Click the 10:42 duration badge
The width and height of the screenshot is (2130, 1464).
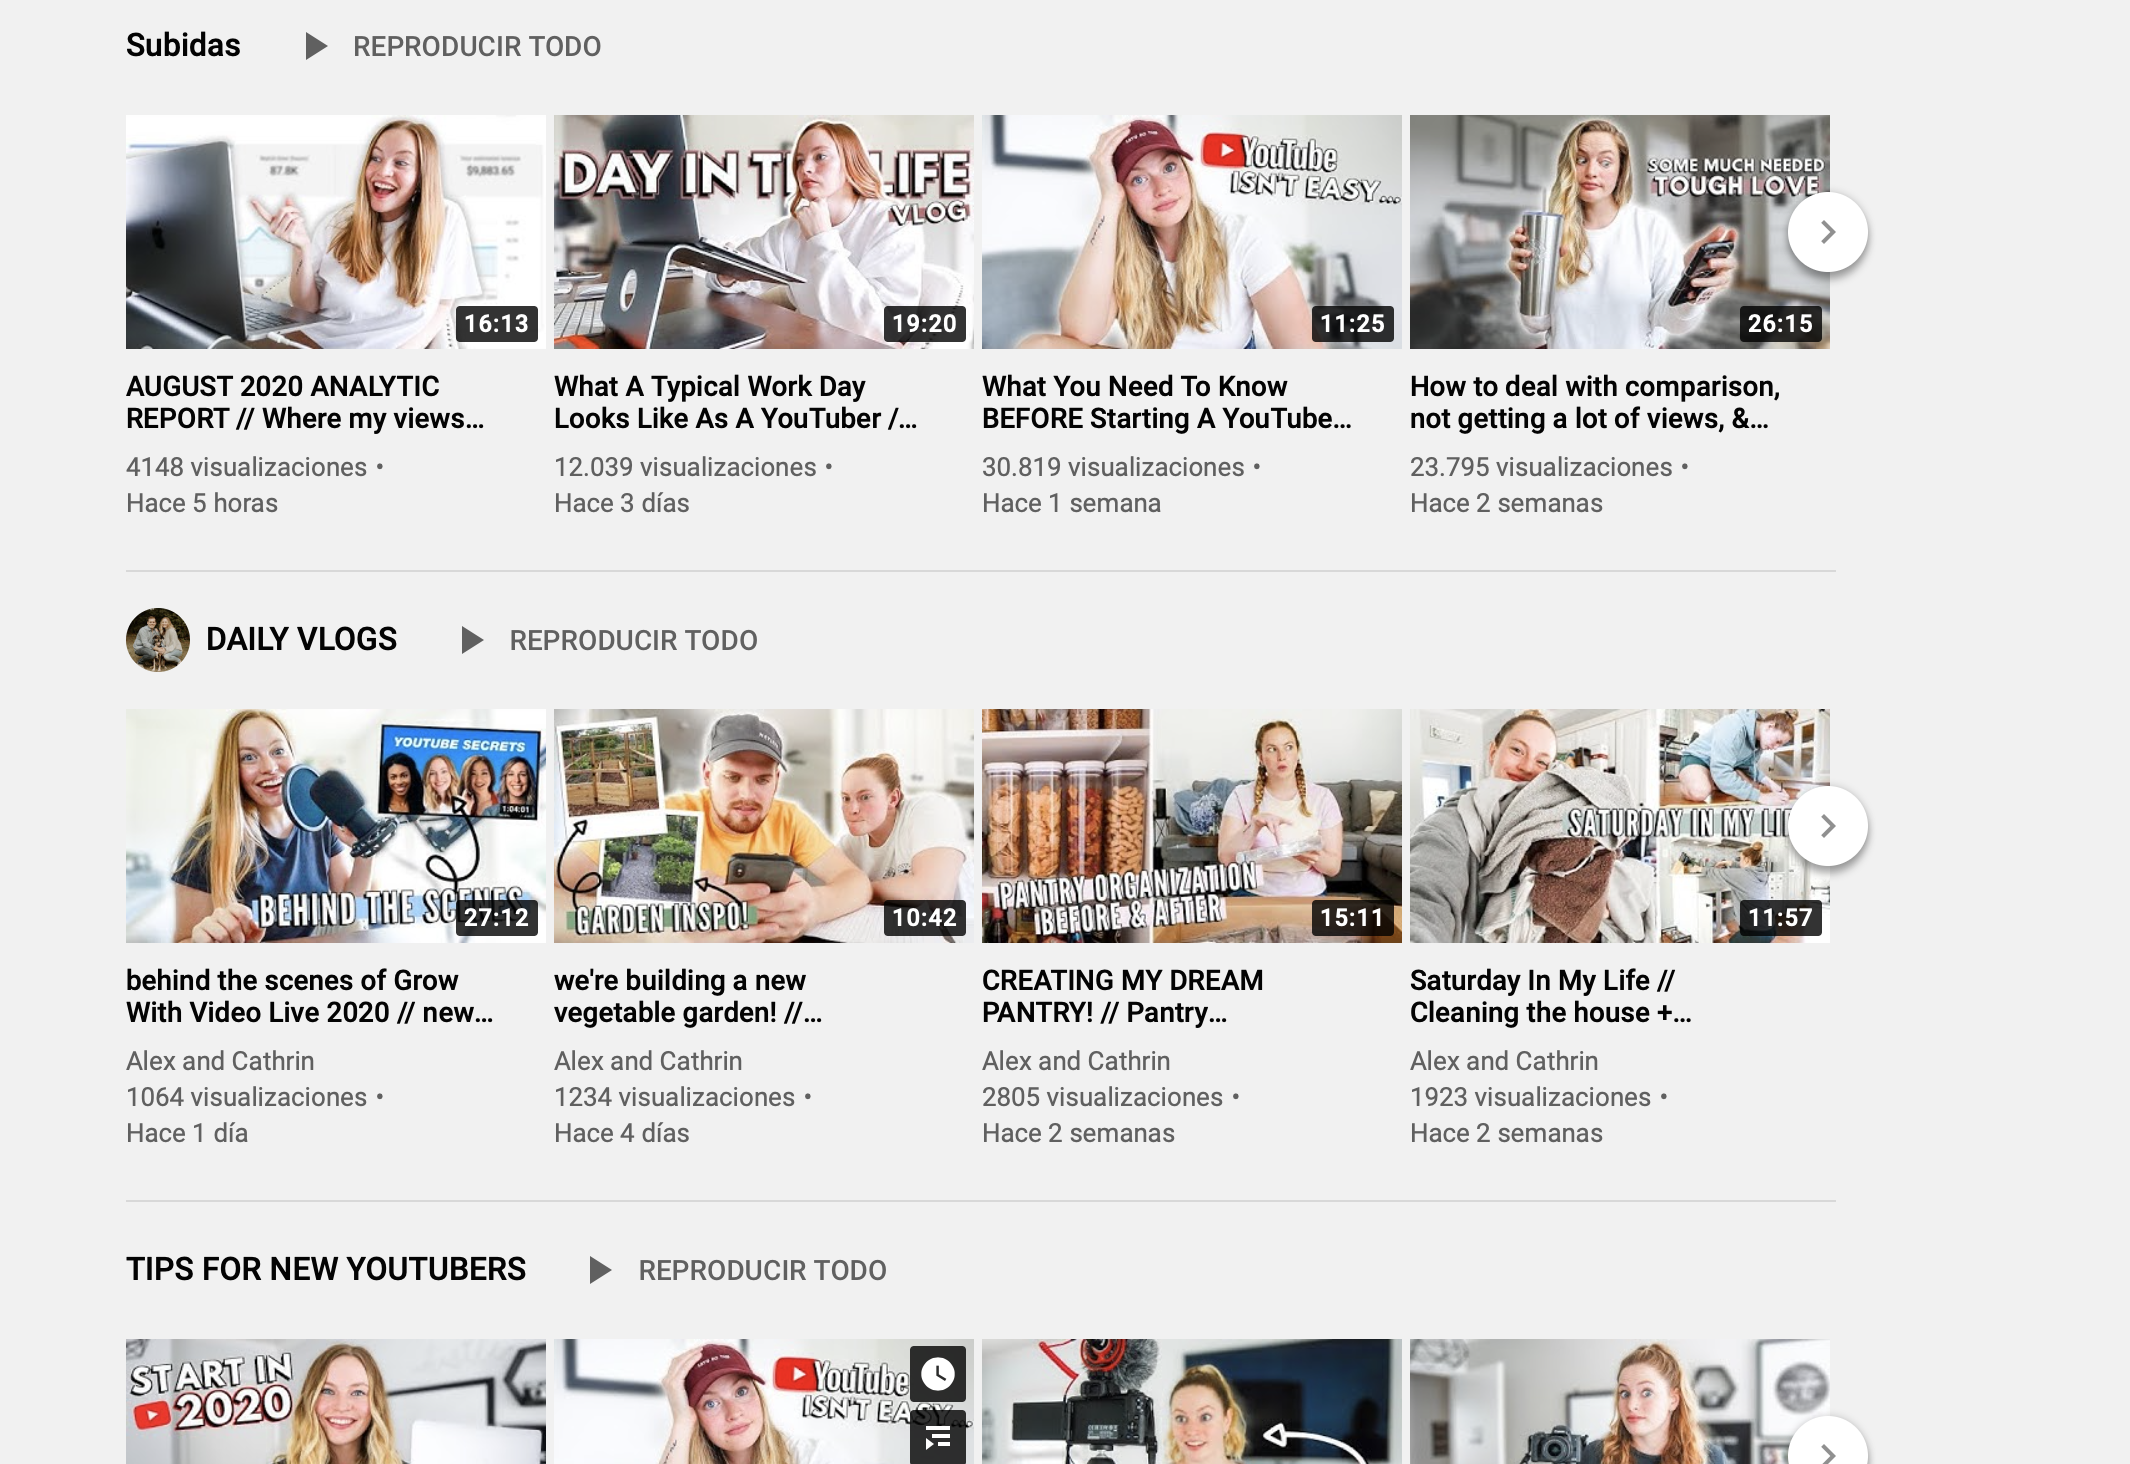[x=924, y=917]
